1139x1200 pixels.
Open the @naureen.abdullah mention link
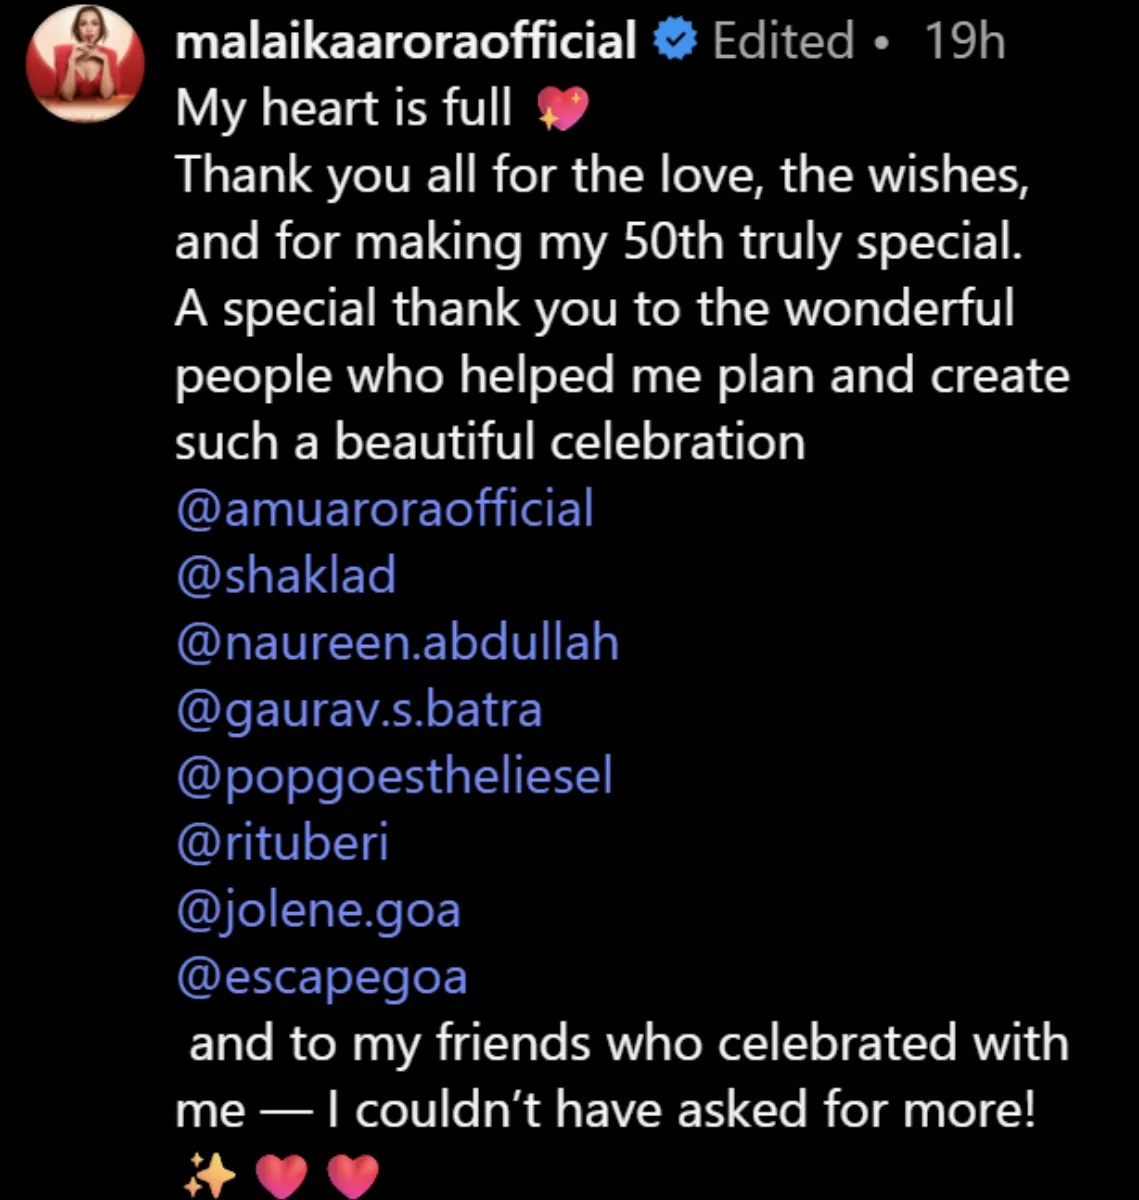tap(397, 642)
